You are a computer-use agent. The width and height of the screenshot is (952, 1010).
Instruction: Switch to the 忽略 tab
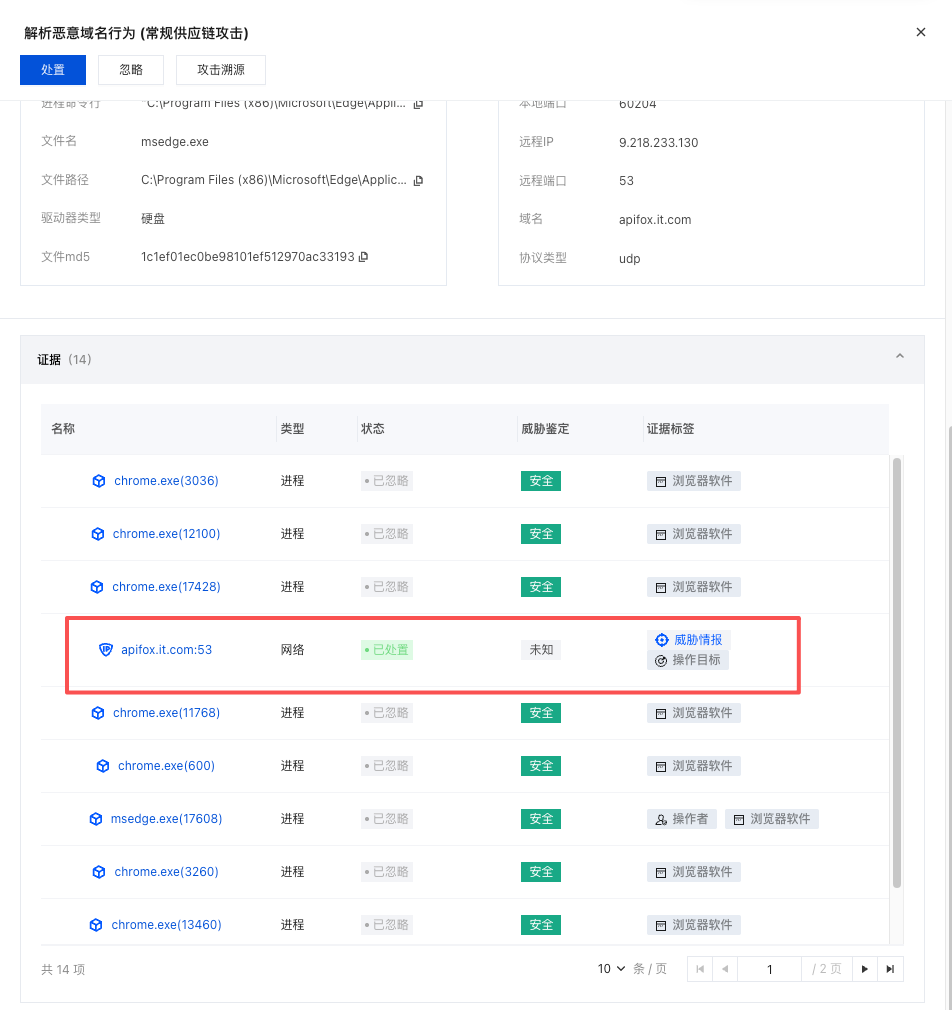click(130, 70)
